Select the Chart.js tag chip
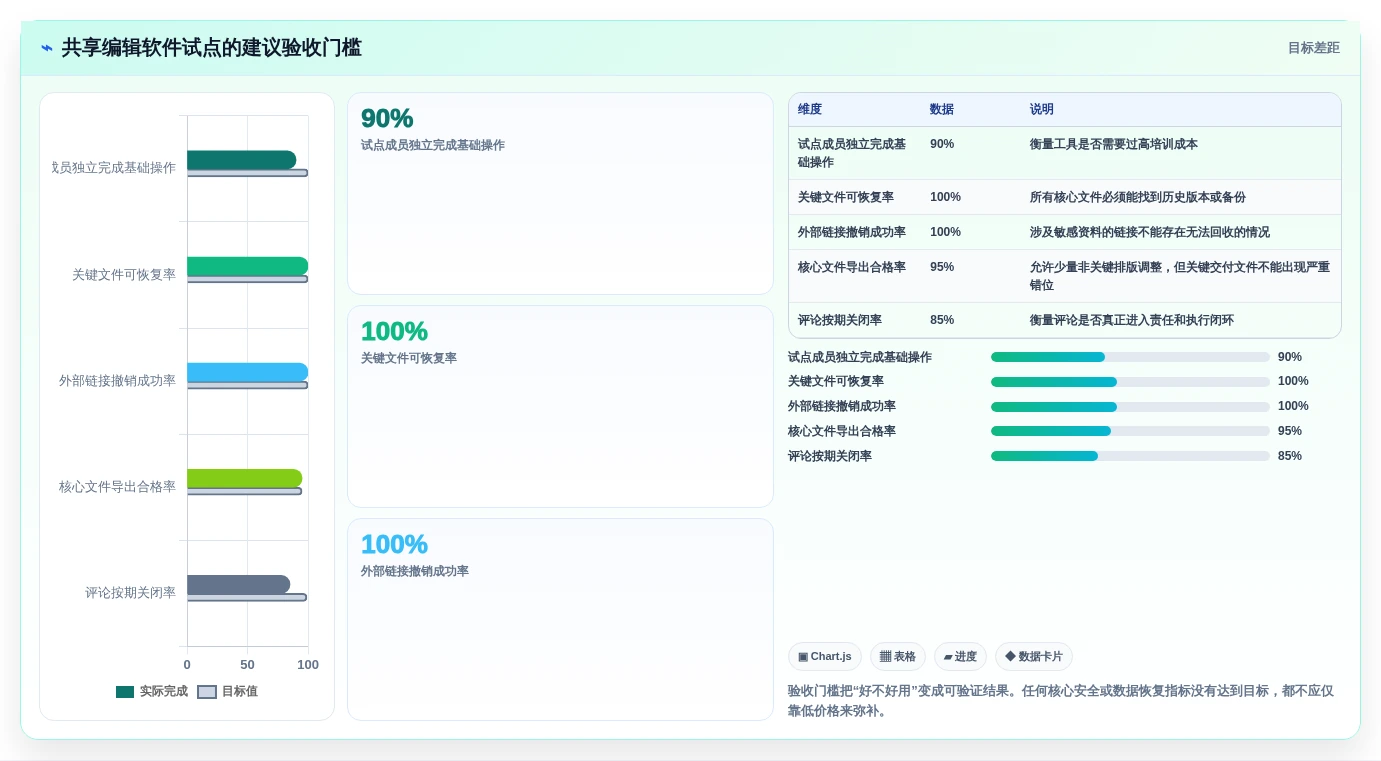The height and width of the screenshot is (761, 1381). (x=825, y=656)
